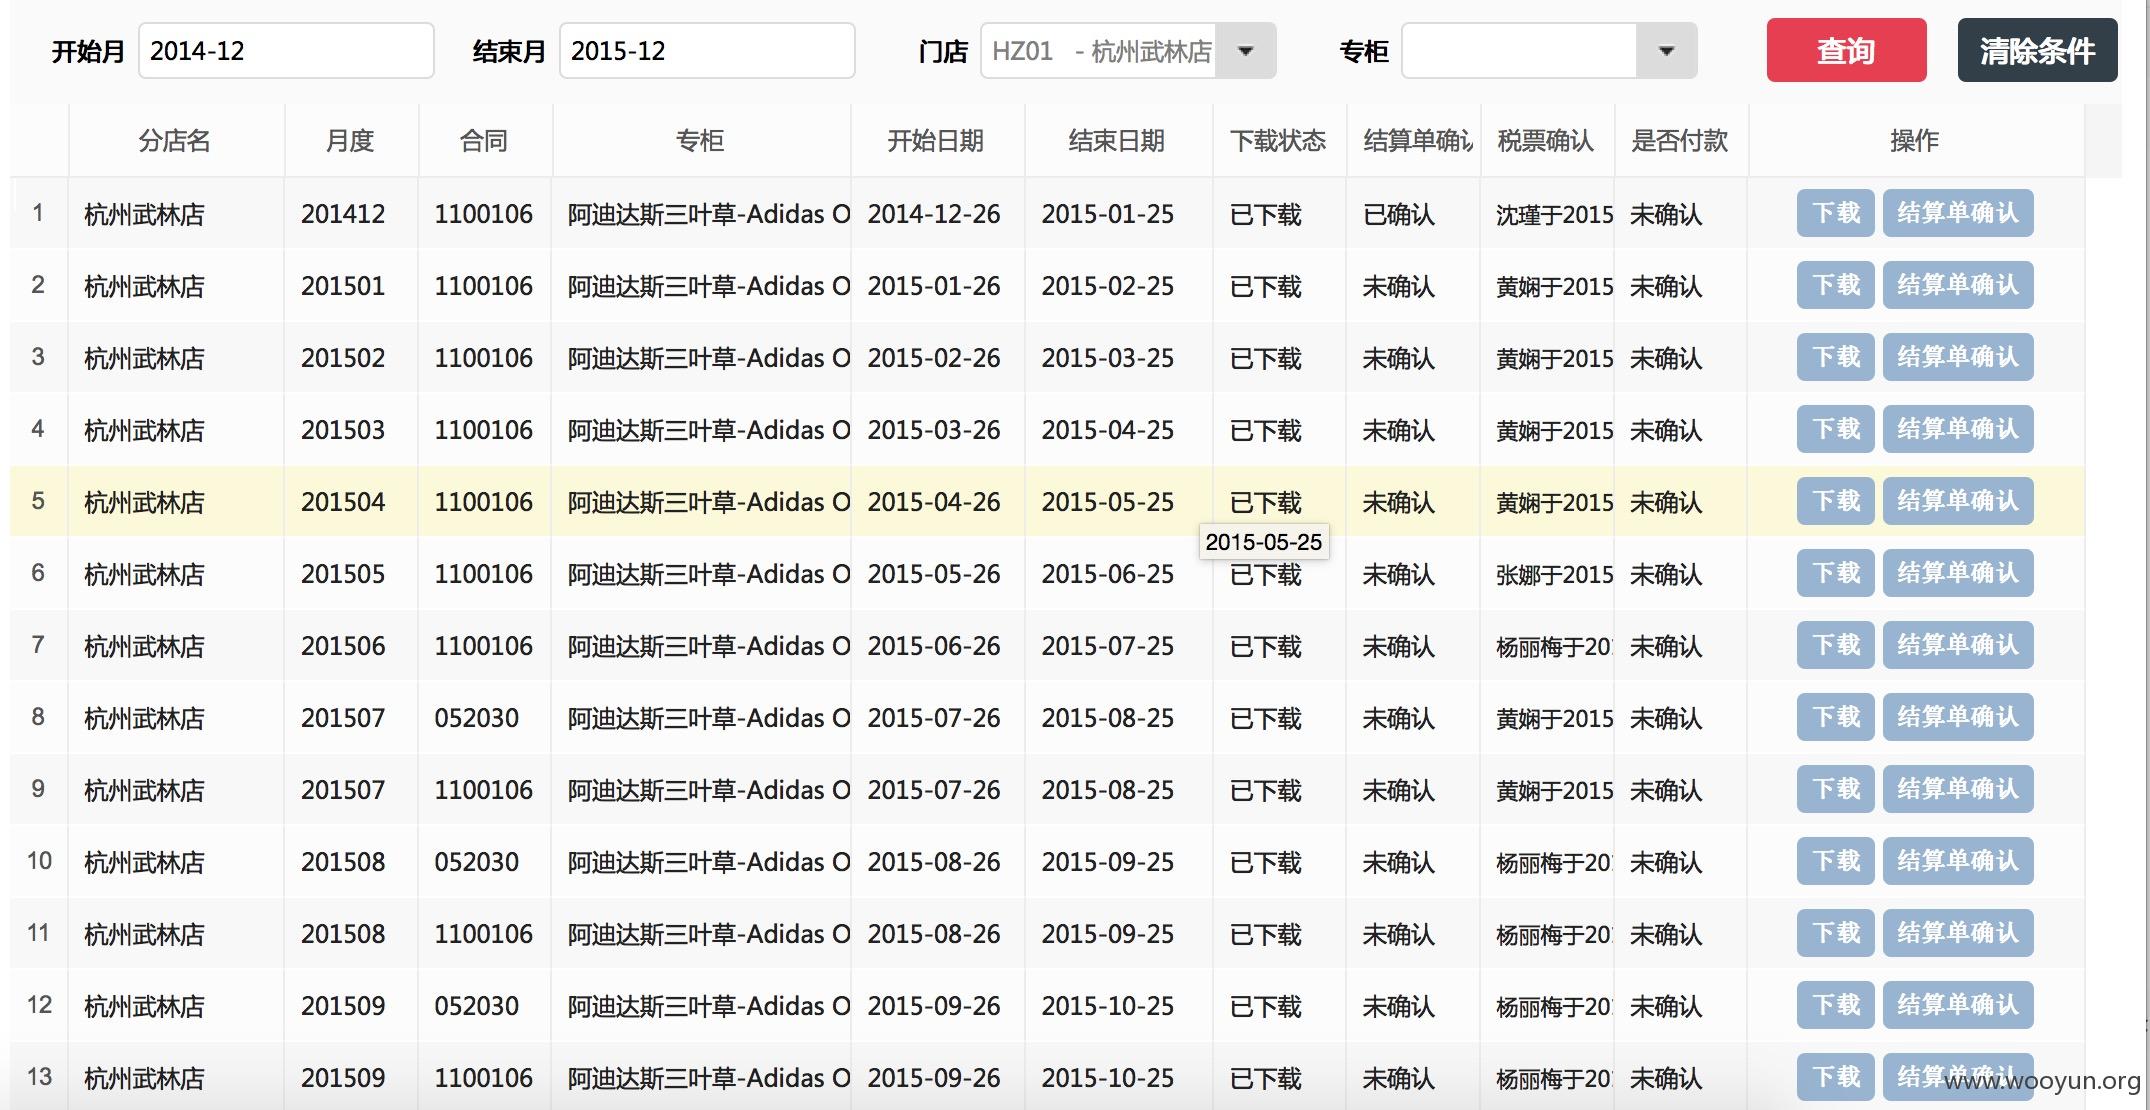This screenshot has width=2150, height=1110.
Task: Select end date 2015-10-25 in row 13
Action: tap(1118, 1078)
